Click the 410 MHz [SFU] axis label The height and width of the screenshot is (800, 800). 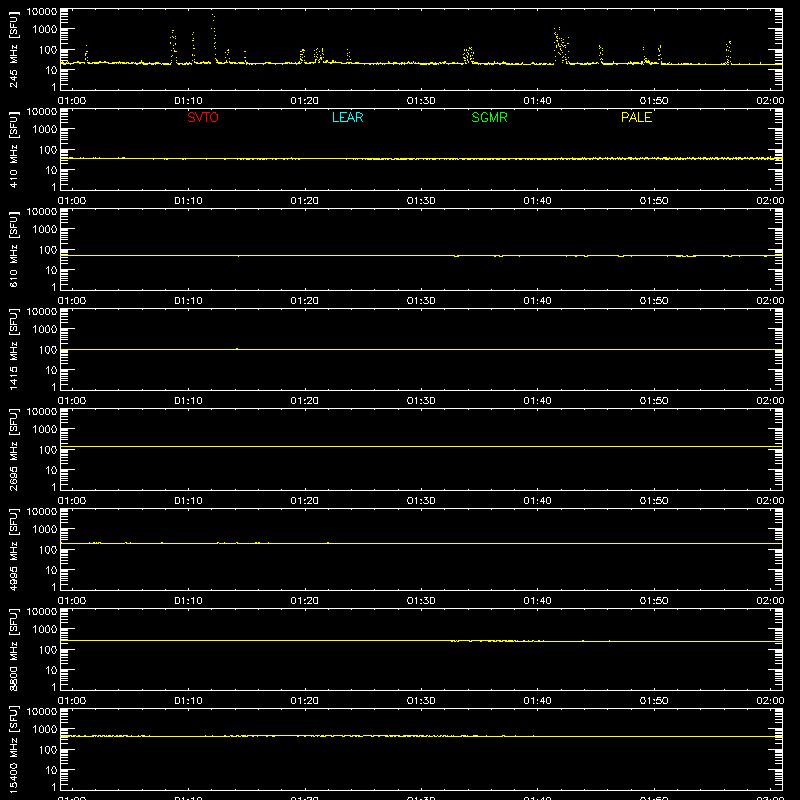coord(13,149)
